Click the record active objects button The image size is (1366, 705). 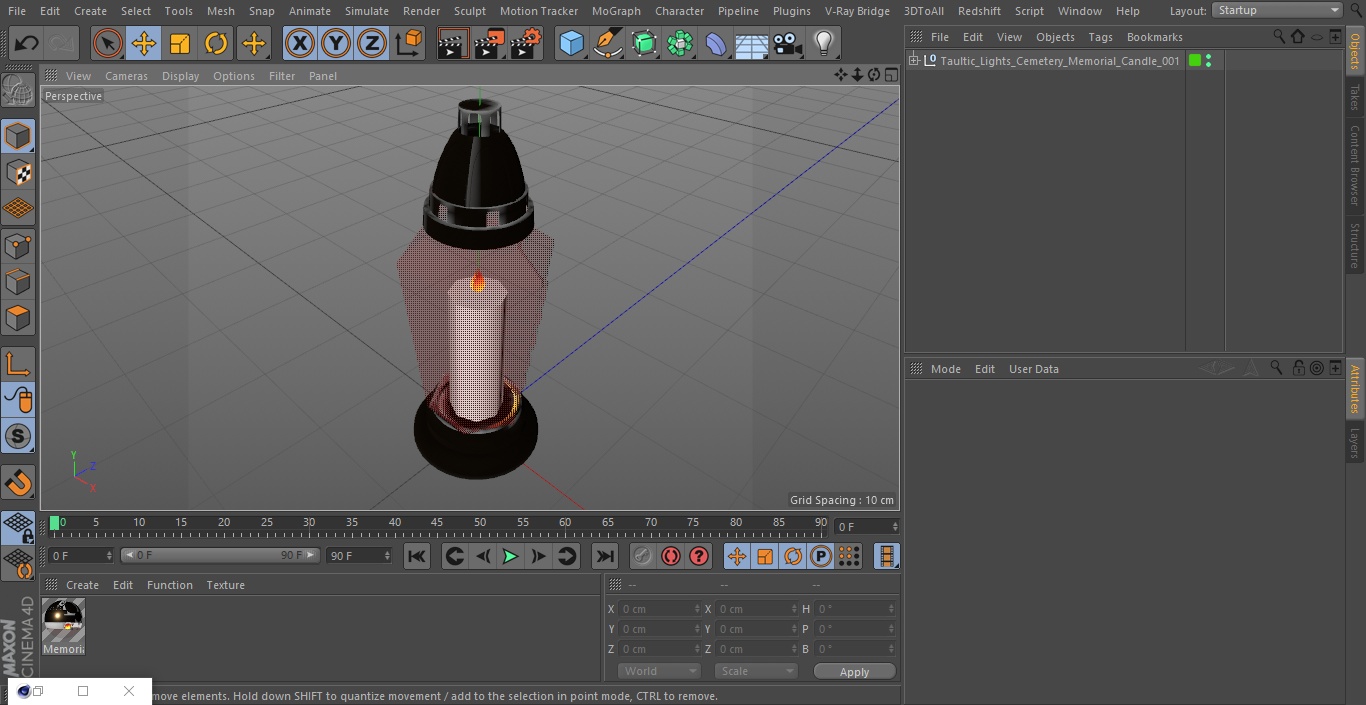[x=643, y=556]
